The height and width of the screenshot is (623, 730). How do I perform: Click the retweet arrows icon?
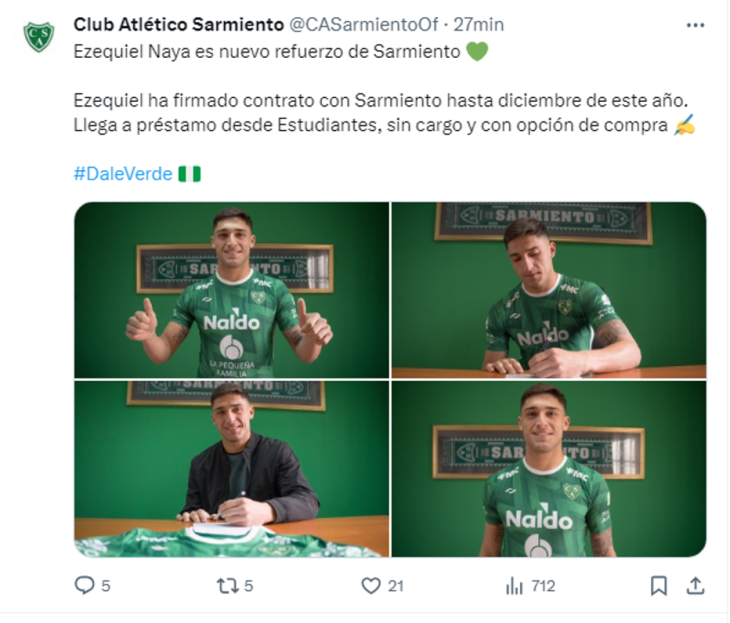(x=228, y=586)
